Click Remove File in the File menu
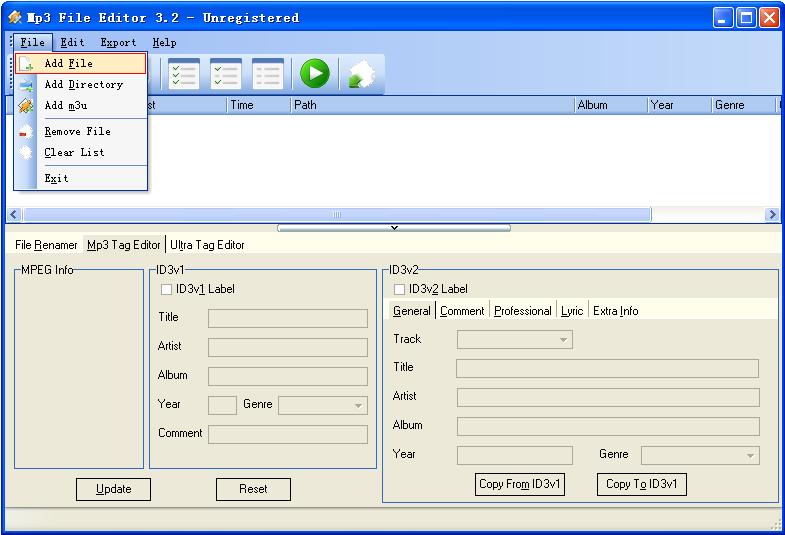785x535 pixels. 77,131
